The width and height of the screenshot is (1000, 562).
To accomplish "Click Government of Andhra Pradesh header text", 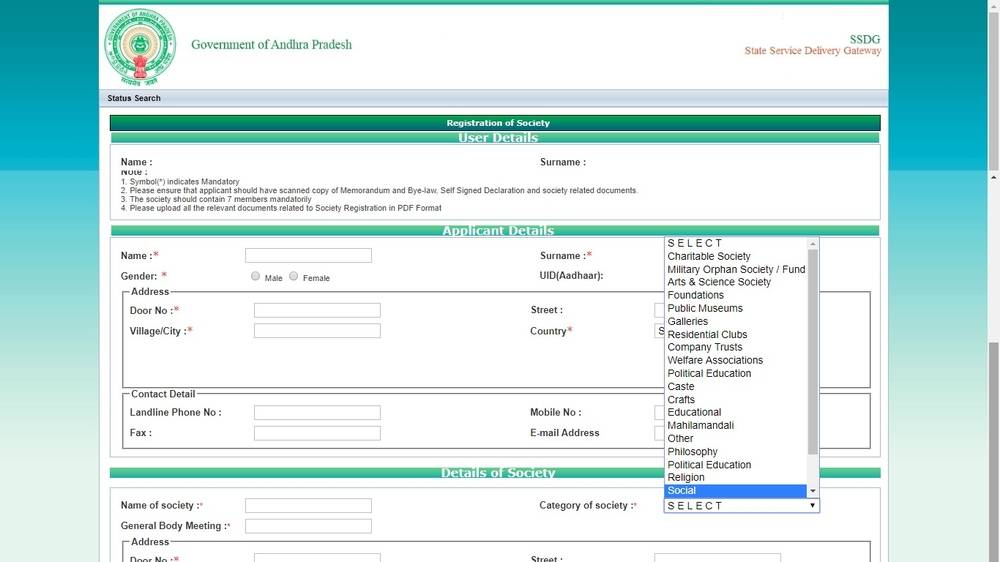I will [271, 45].
